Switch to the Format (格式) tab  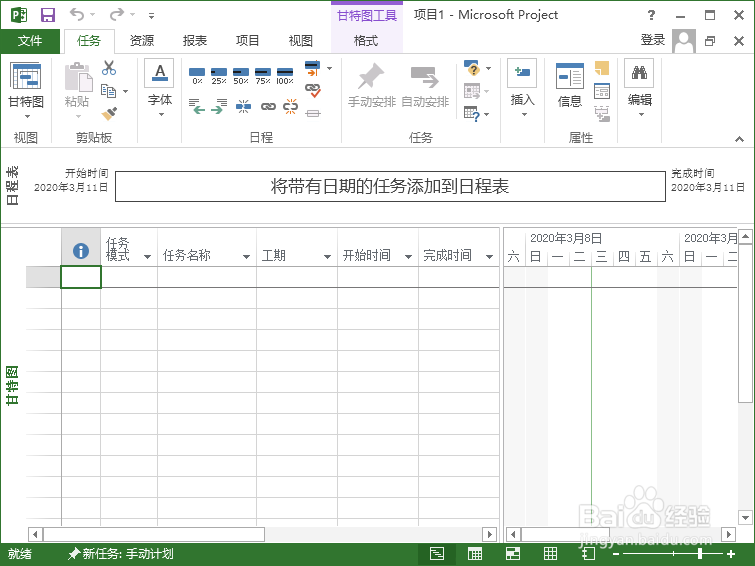[366, 41]
